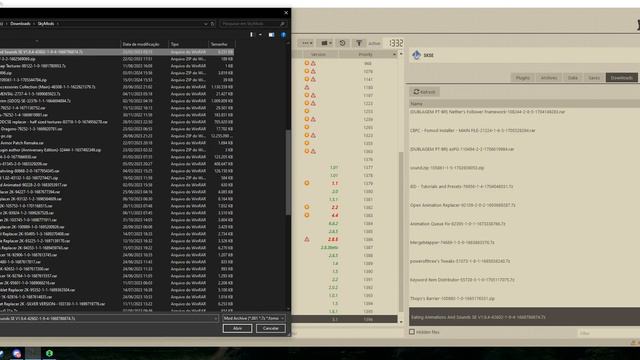
Task: Click the search magnifier icon in the file dialog
Action: [x=282, y=24]
